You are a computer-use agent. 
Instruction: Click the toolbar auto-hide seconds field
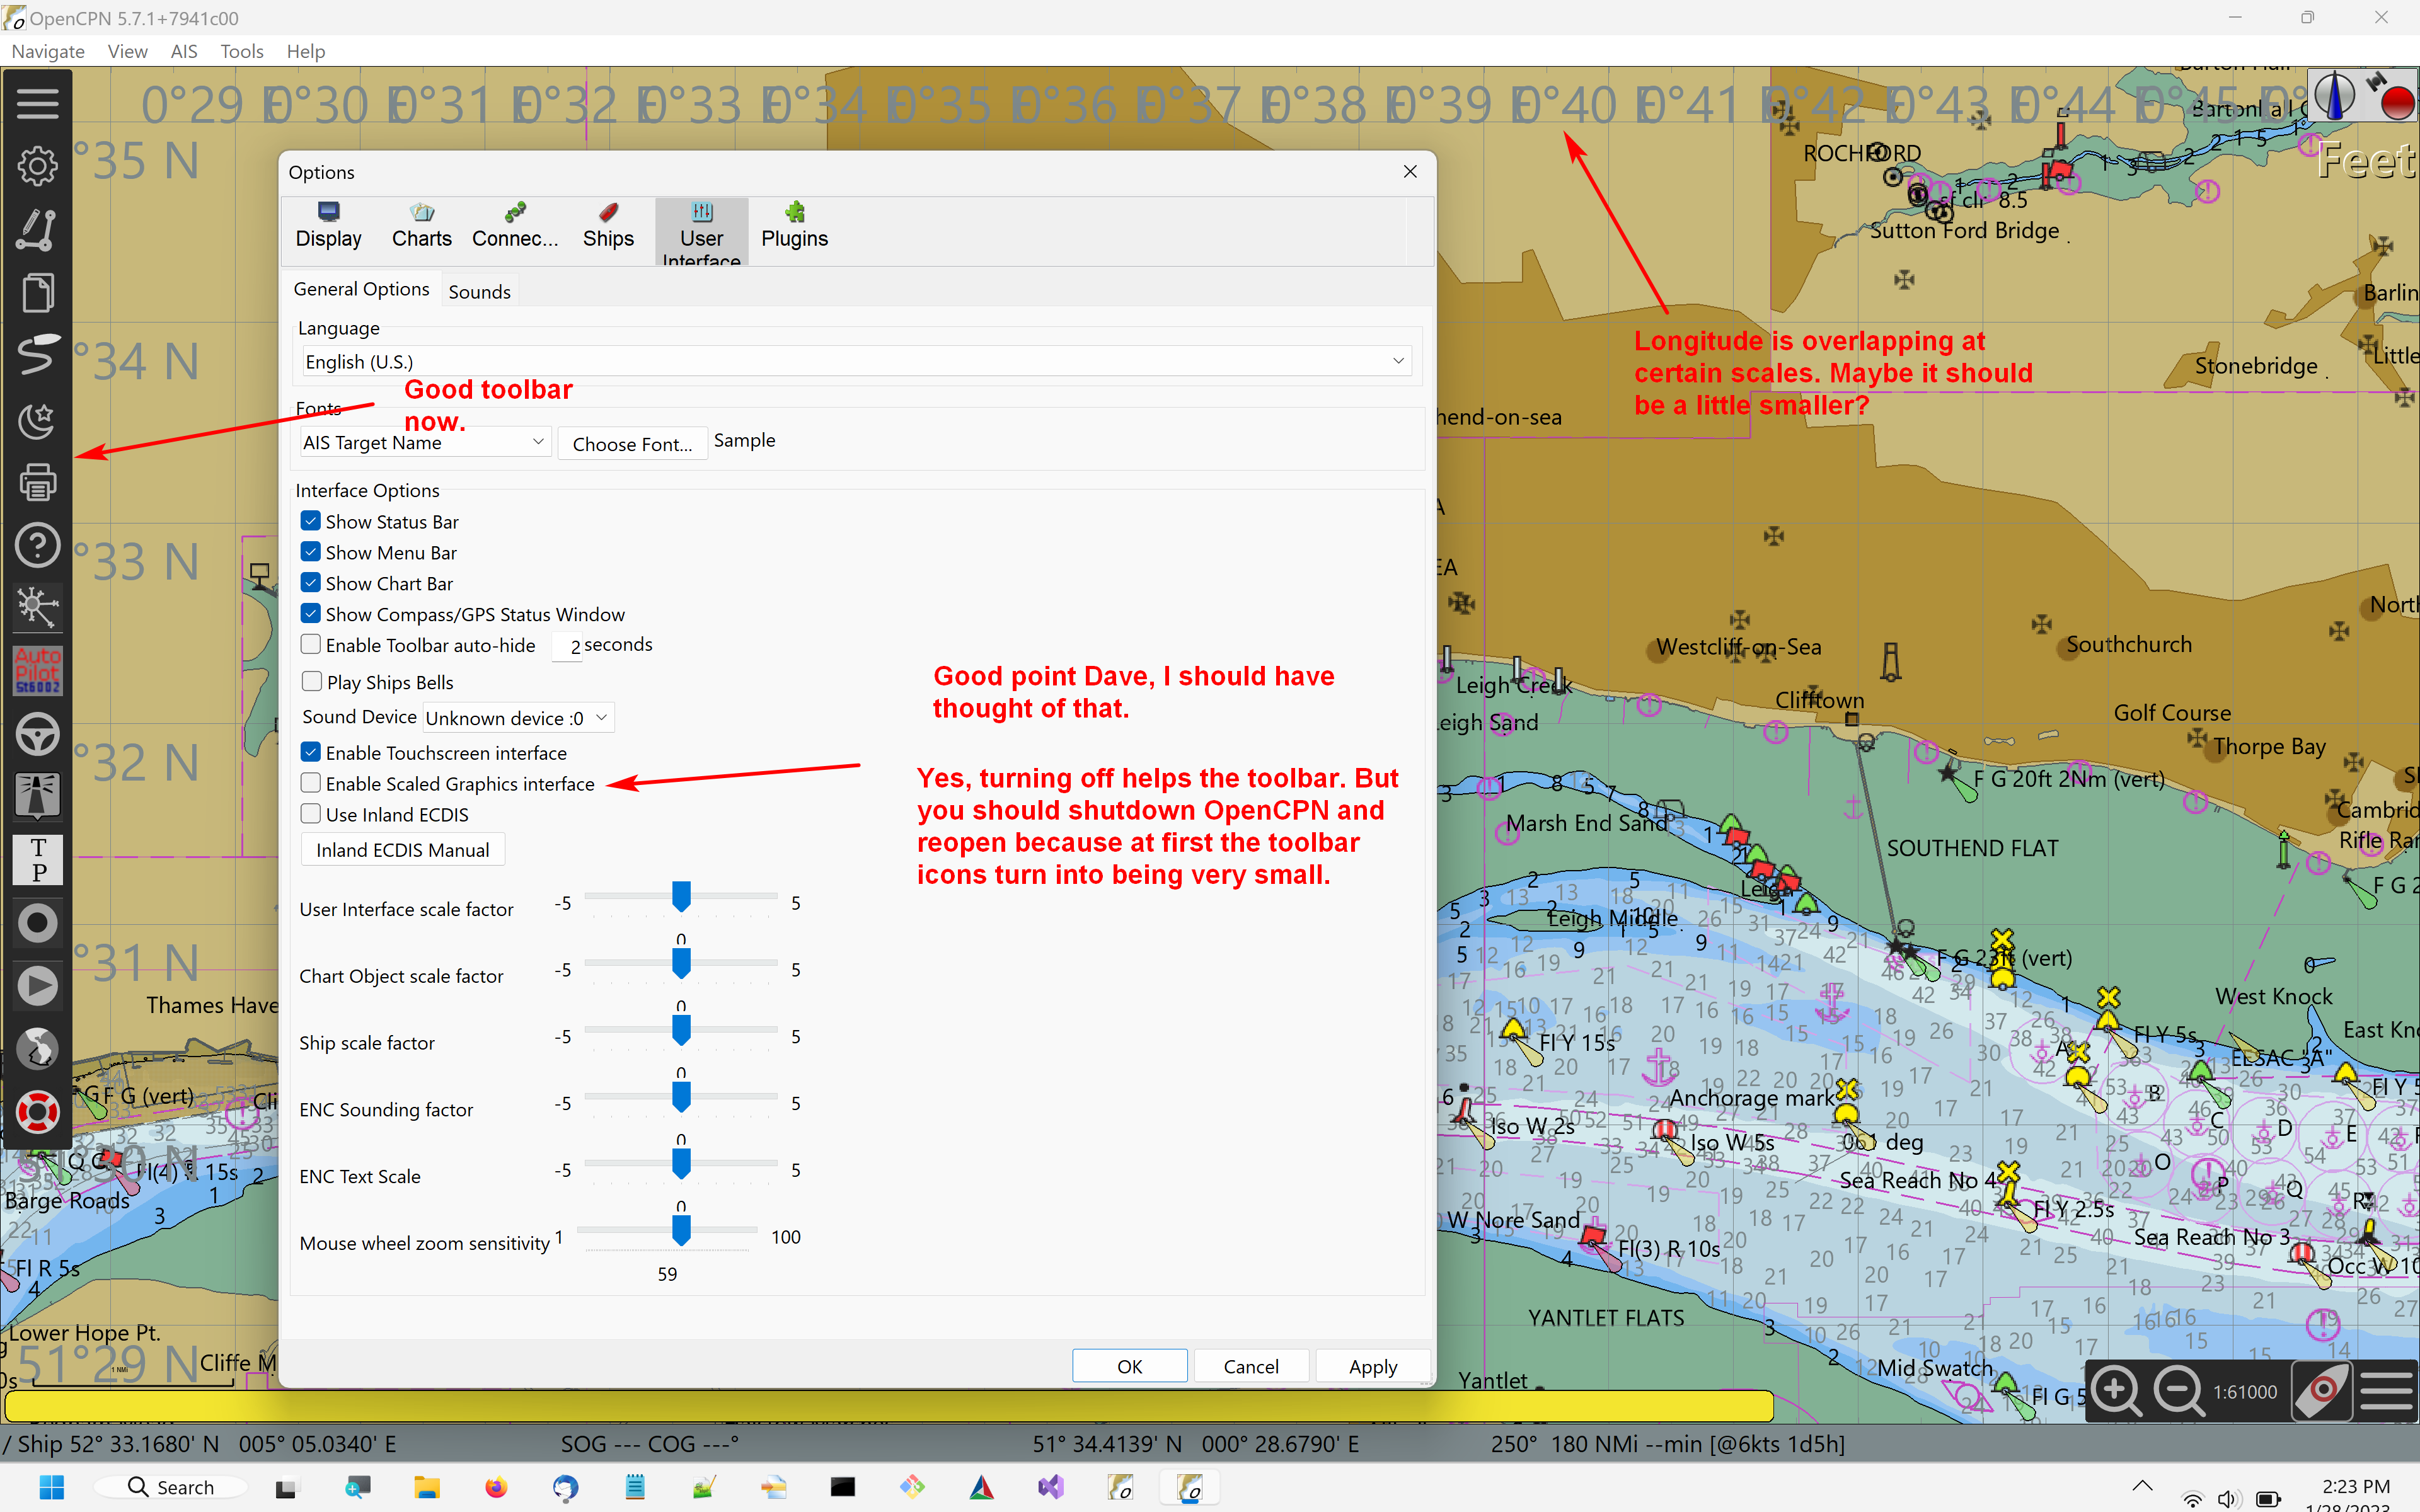point(566,646)
